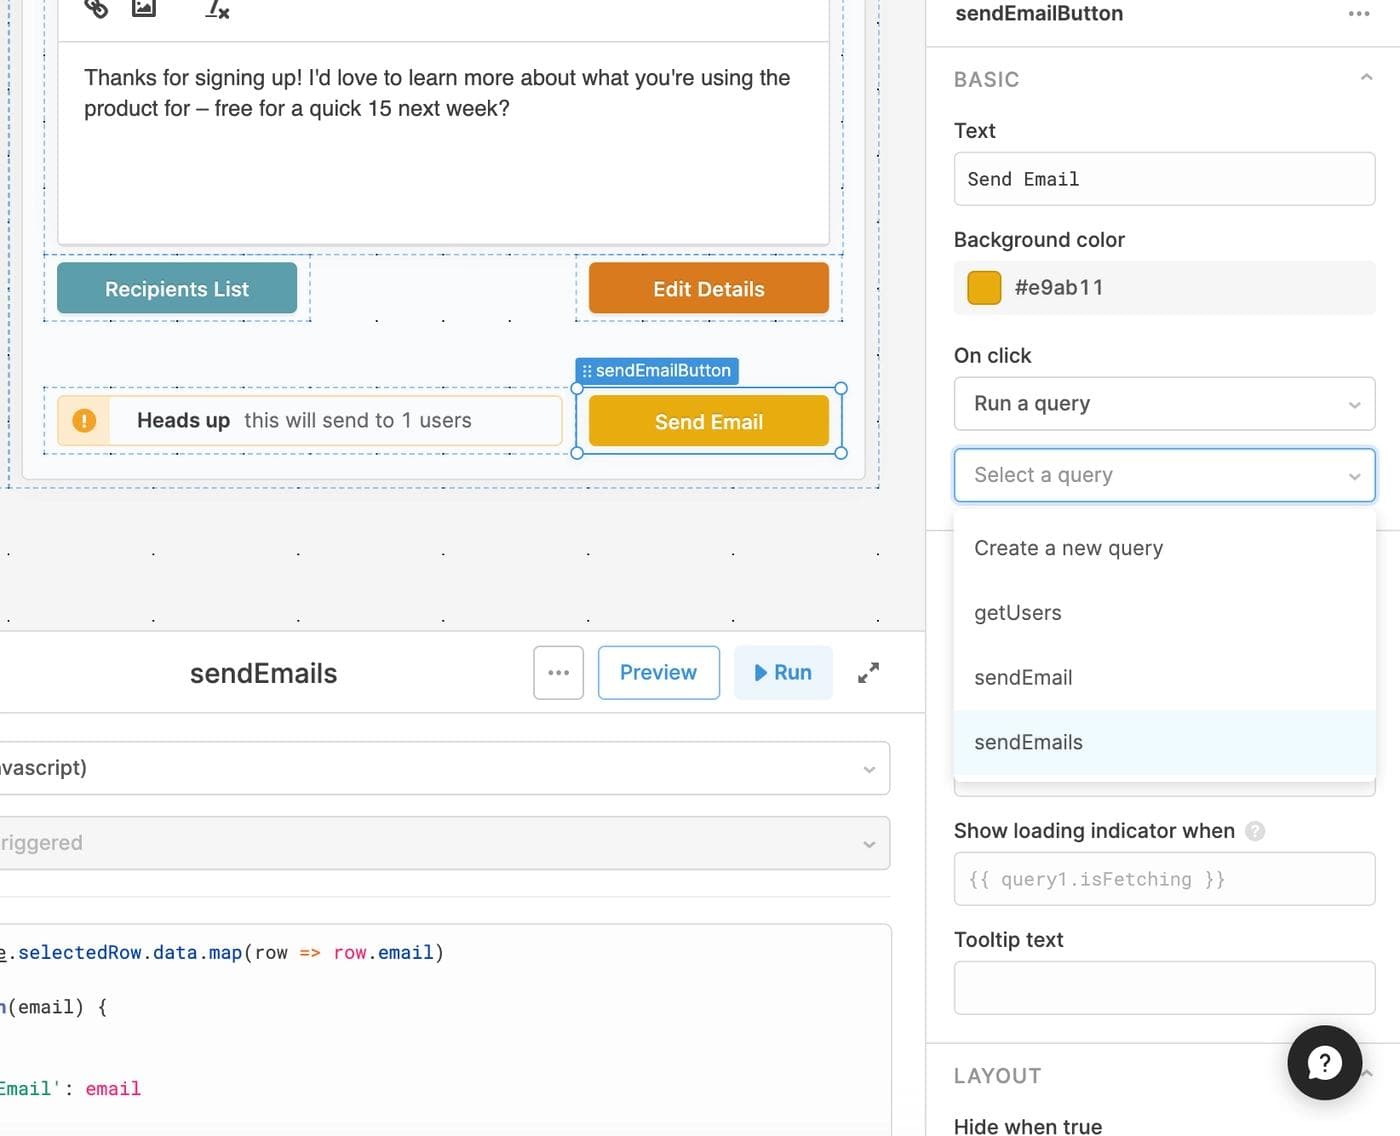Select getUsers from the query list

(1017, 613)
